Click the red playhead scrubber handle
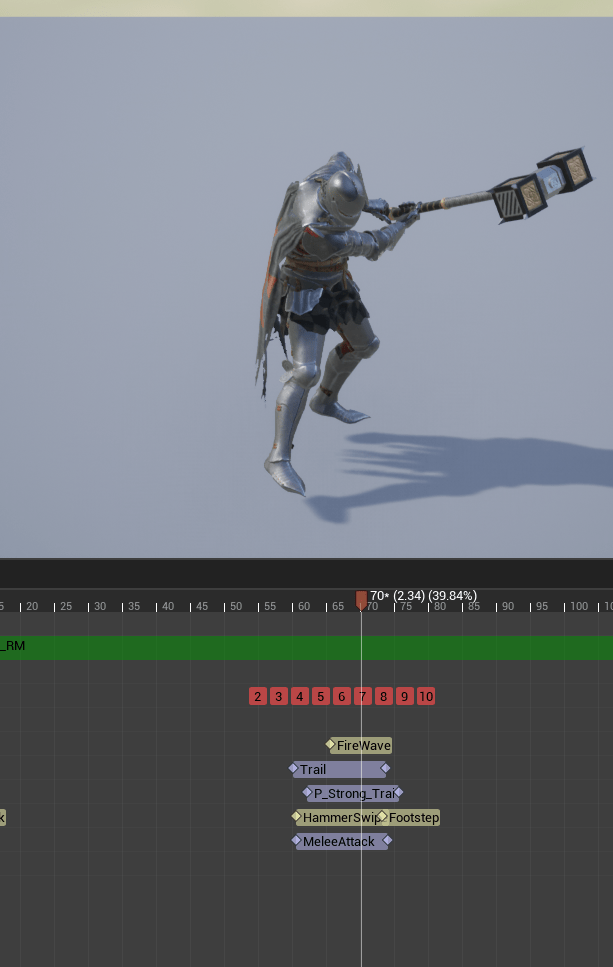 pos(361,598)
